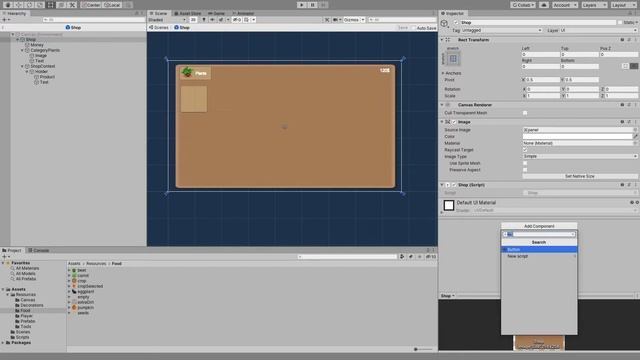Switch to the Scene tab

pyautogui.click(x=158, y=13)
